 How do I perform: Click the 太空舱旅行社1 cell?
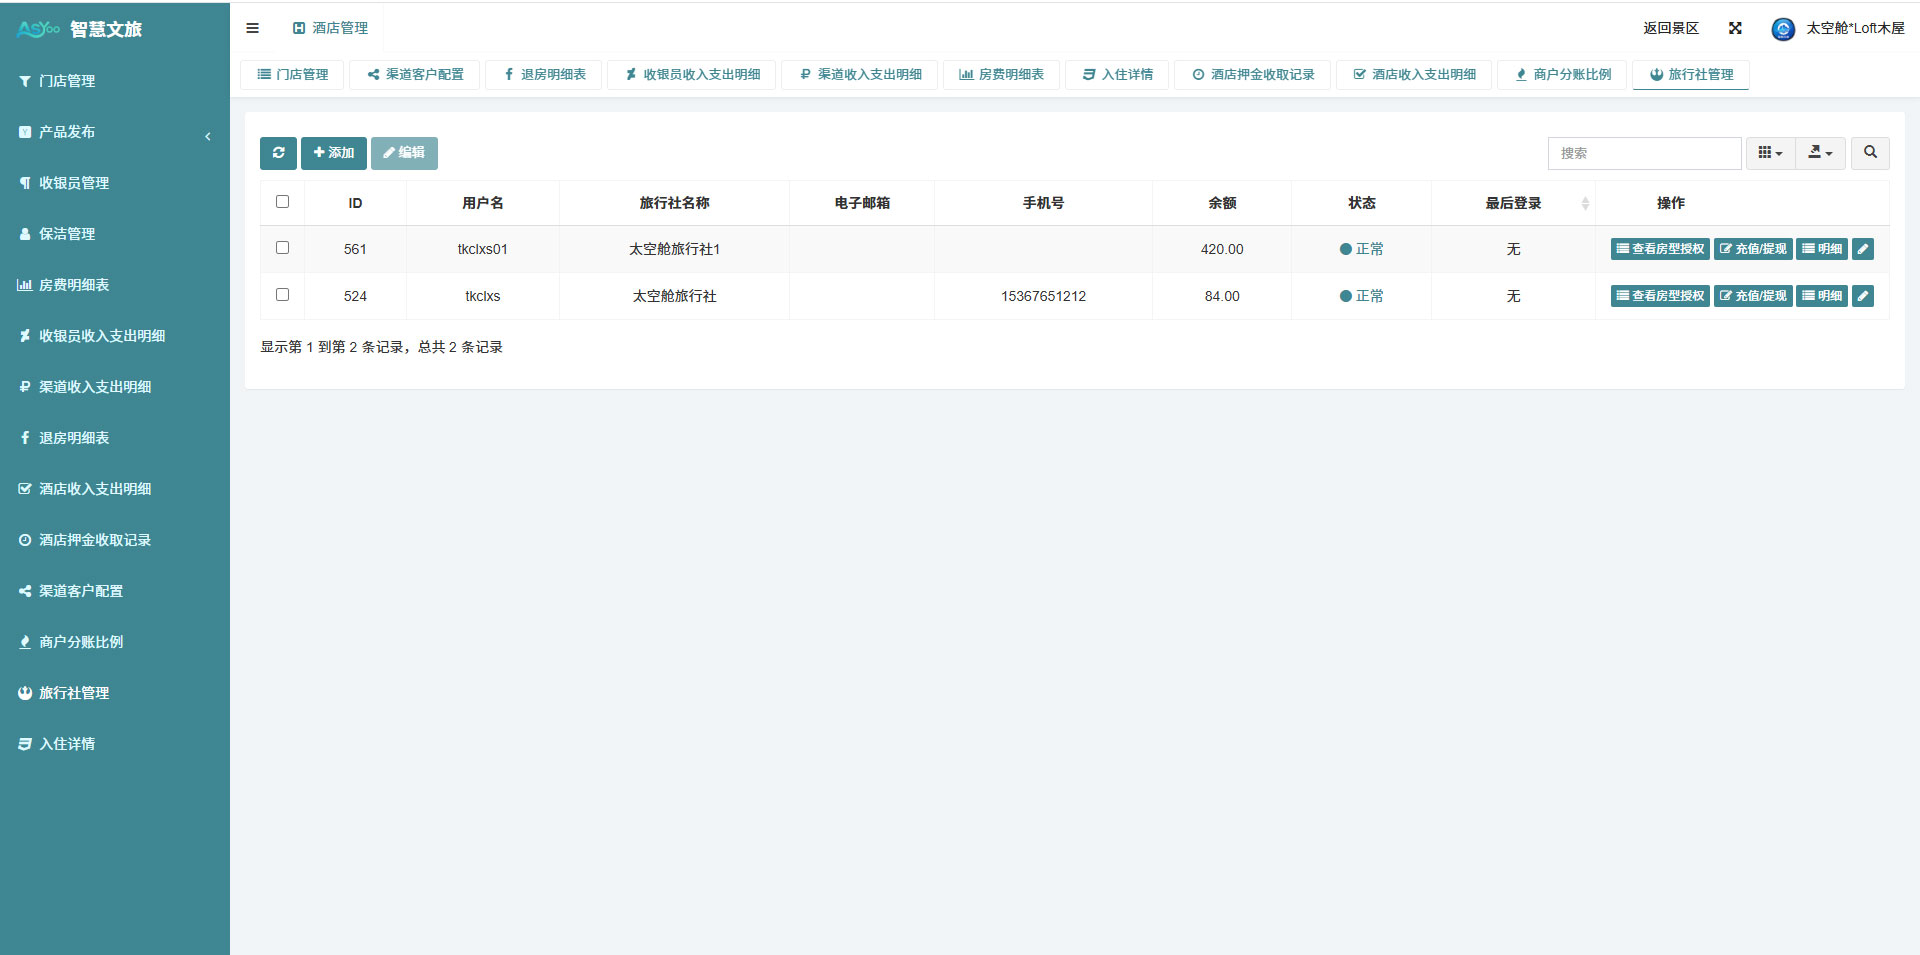point(674,249)
